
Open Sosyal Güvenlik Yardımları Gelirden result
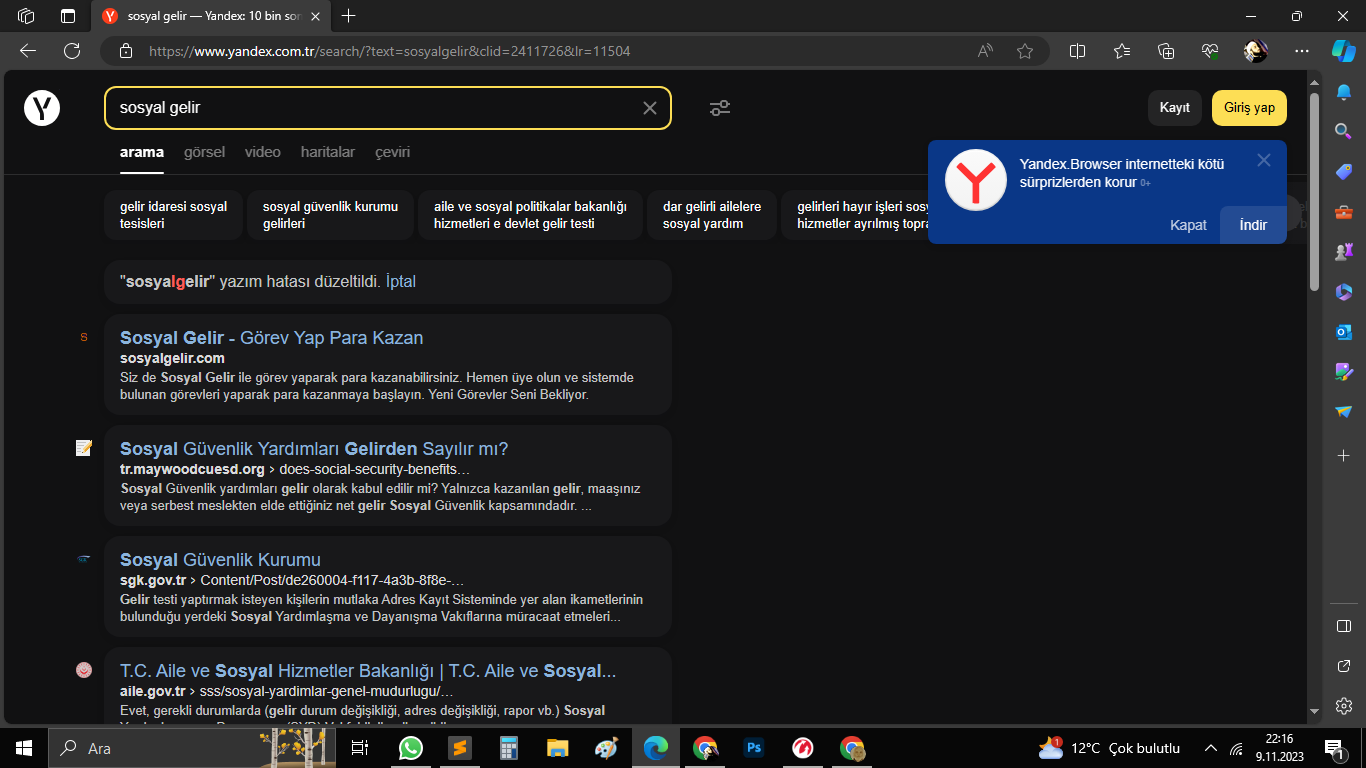[314, 449]
